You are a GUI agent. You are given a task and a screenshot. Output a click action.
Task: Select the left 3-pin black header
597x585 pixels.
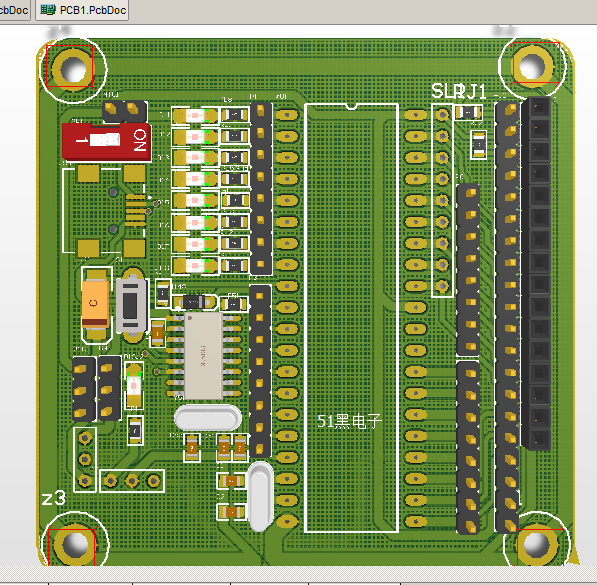[84, 389]
